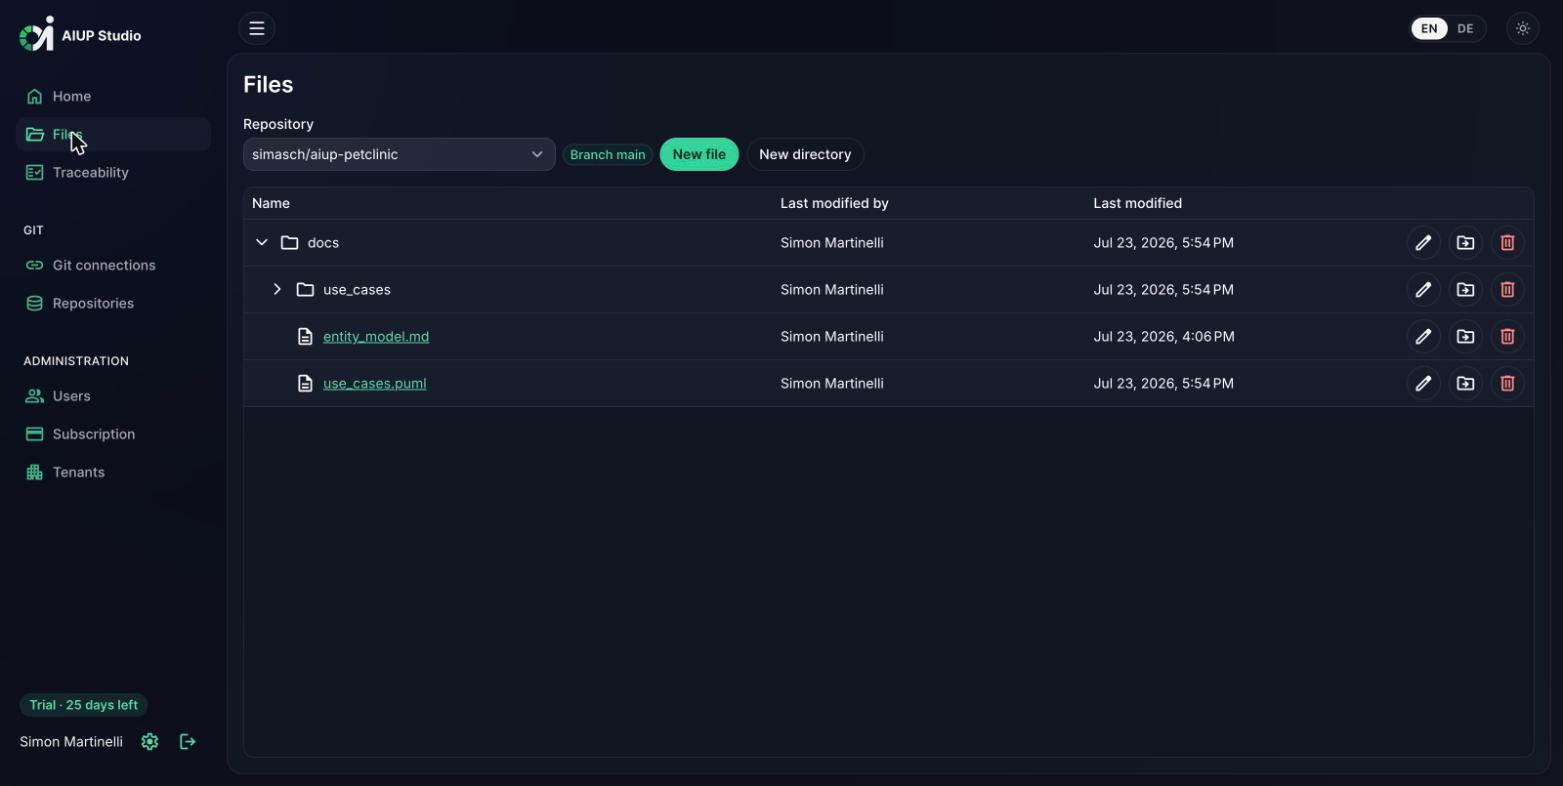Open Tenants under Administration
This screenshot has height=786, width=1563.
tap(113, 473)
